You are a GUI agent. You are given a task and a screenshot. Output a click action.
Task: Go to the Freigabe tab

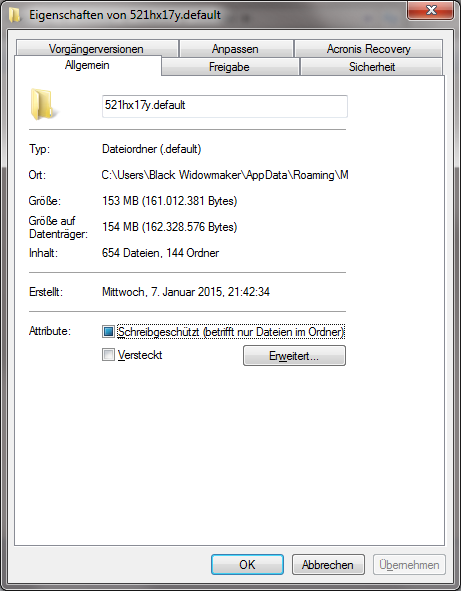point(230,67)
